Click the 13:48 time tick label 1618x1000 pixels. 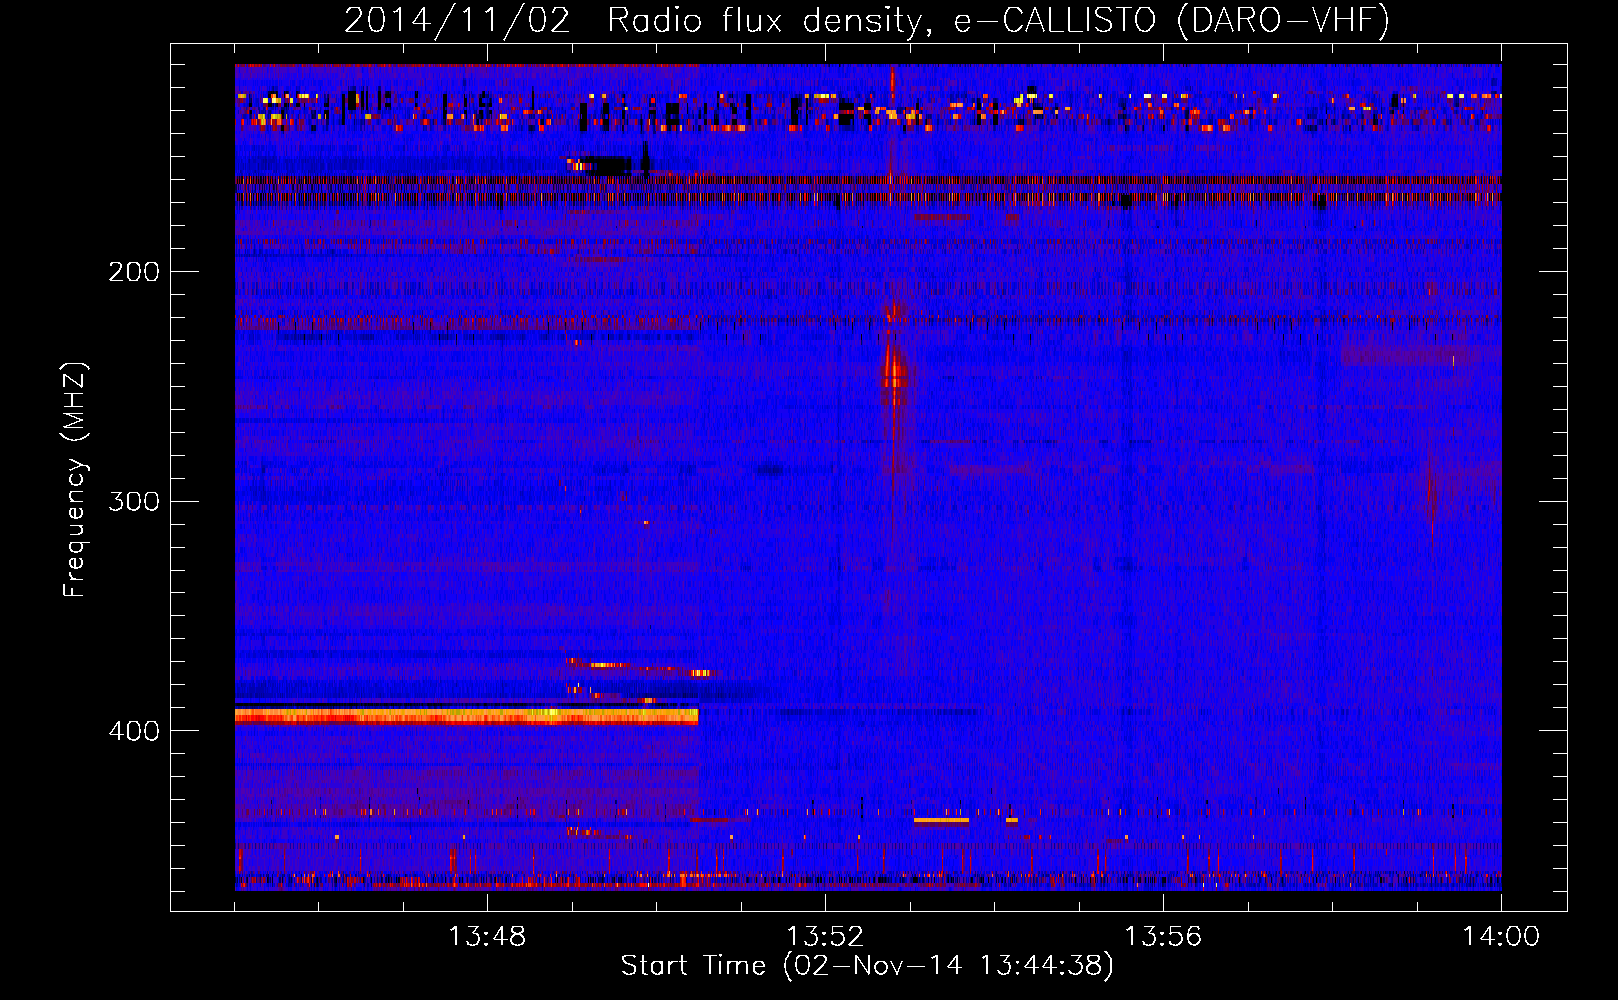pos(487,937)
